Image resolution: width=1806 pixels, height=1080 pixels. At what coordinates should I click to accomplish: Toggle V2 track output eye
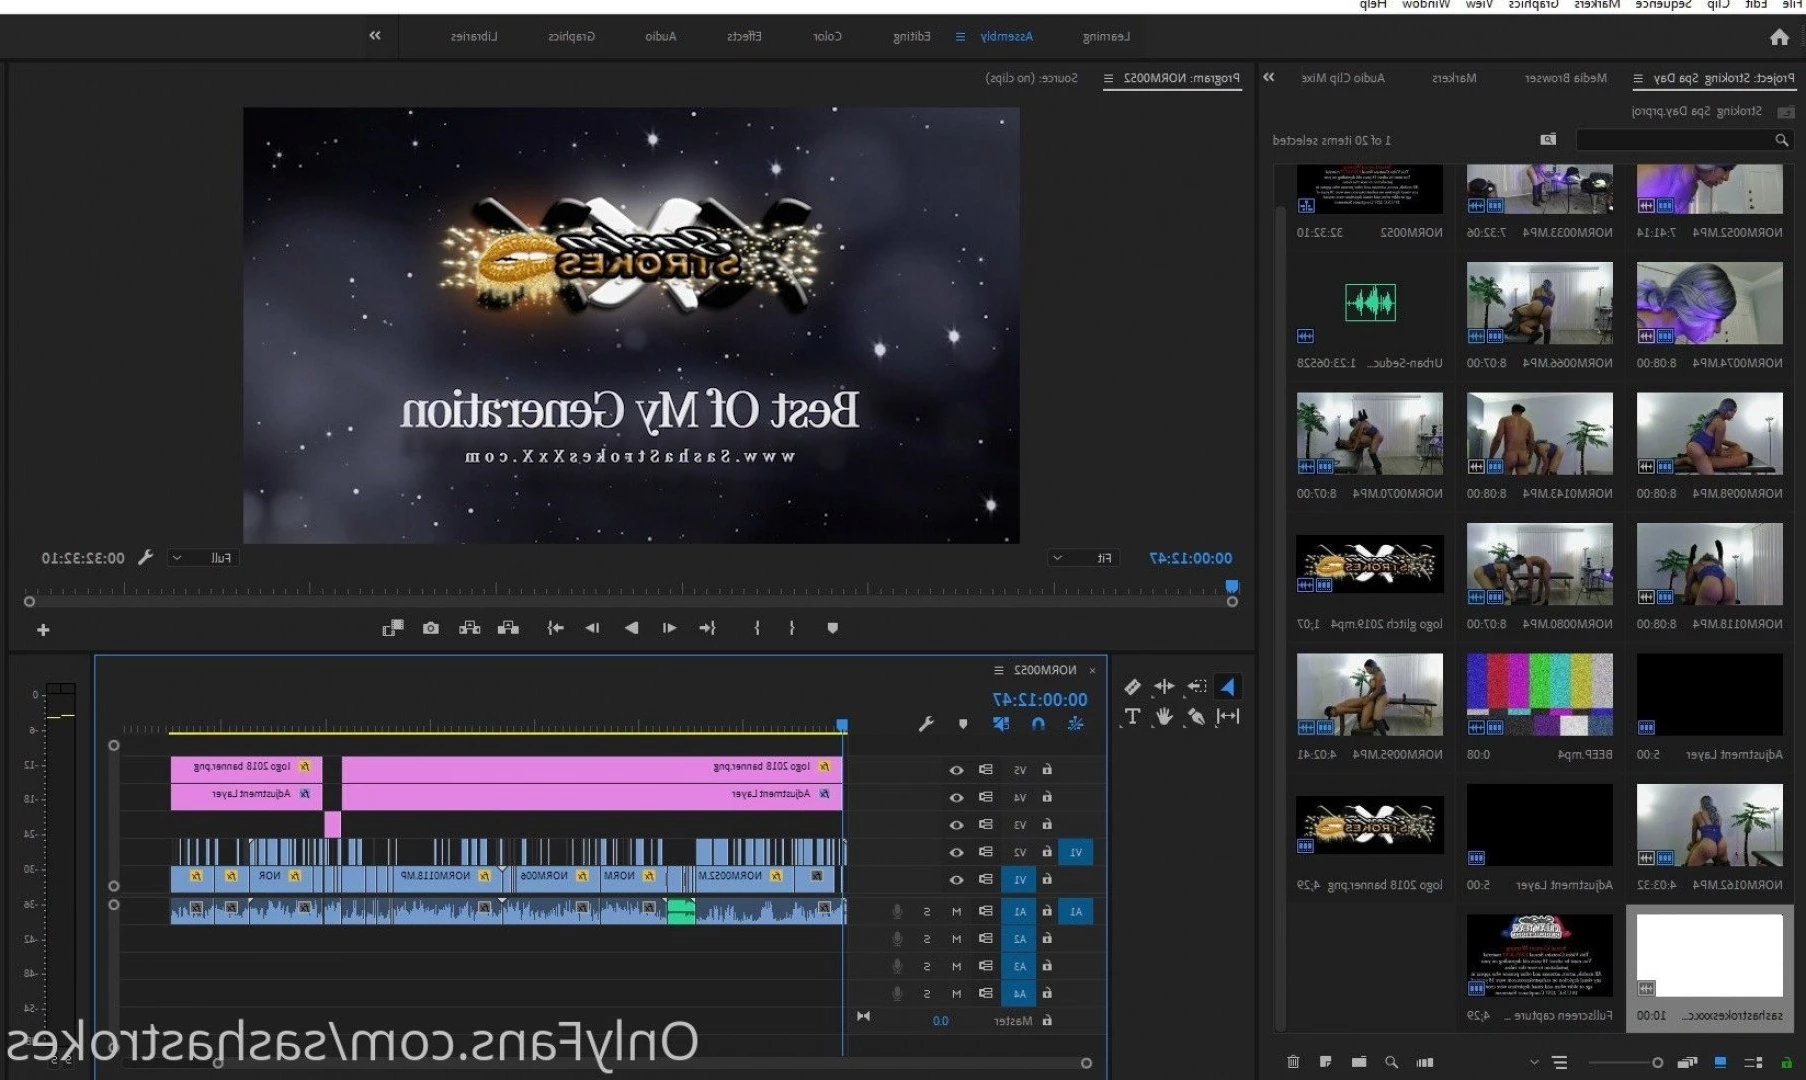956,853
